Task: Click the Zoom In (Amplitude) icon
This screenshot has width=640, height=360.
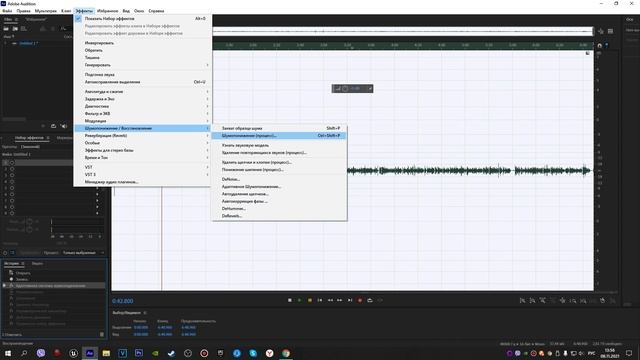Action: point(522,301)
